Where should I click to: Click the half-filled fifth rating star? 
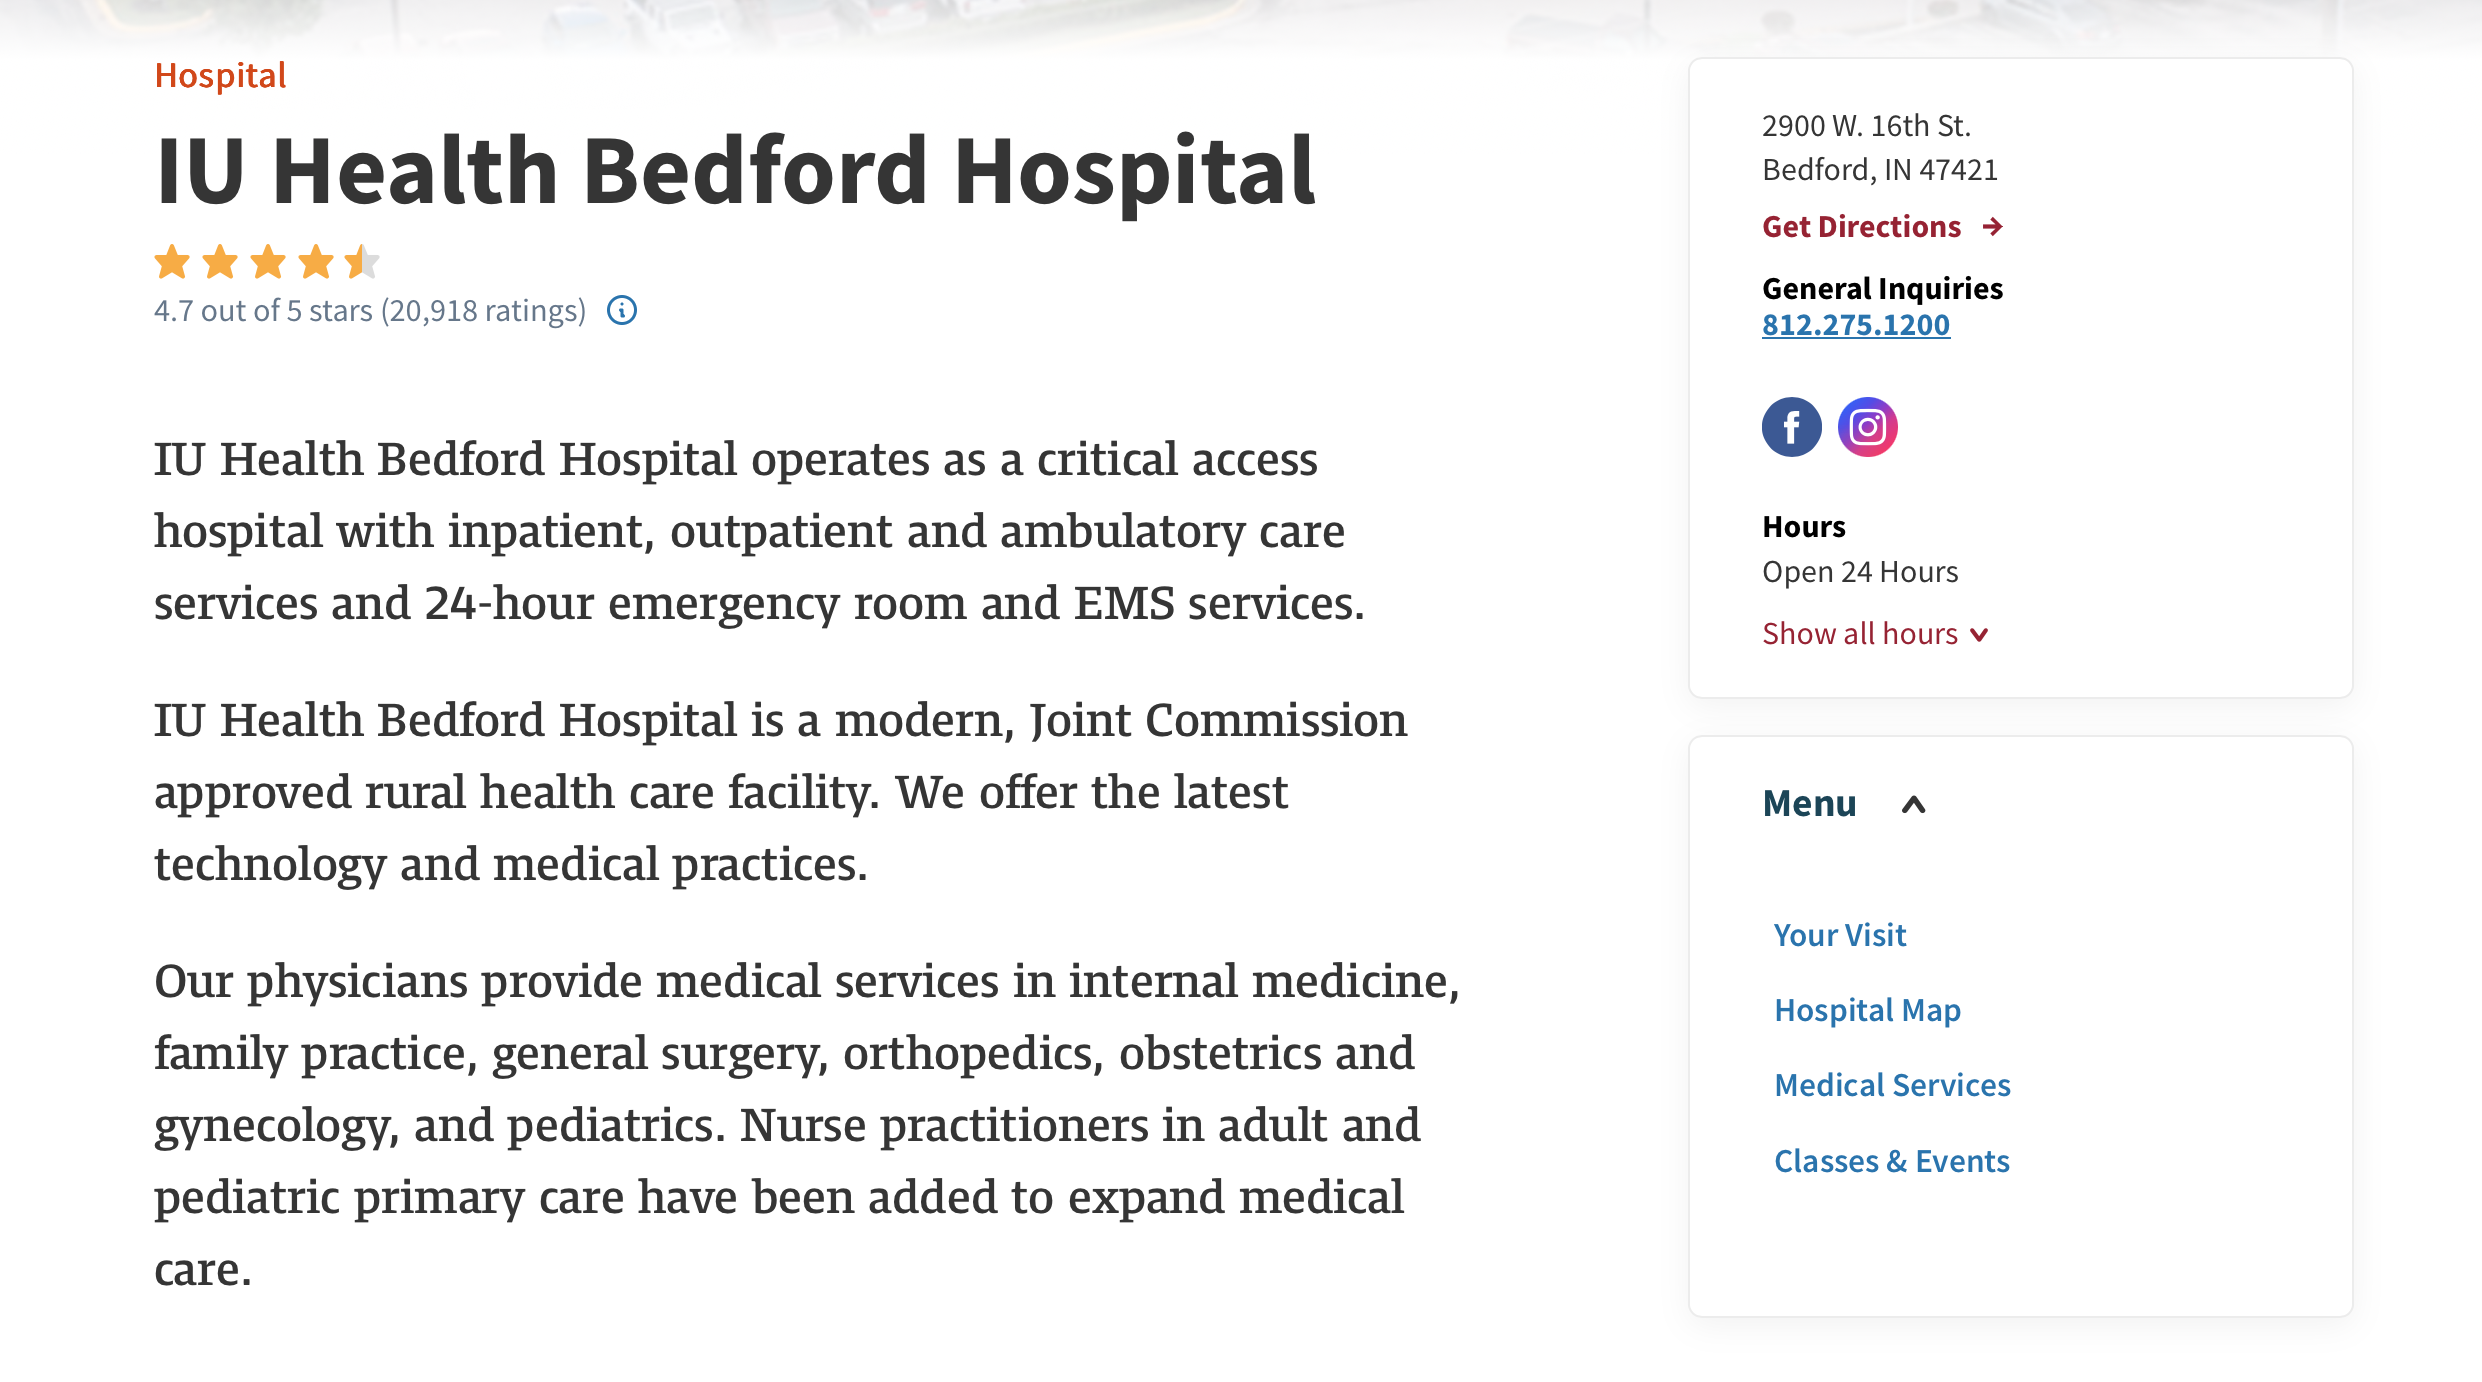pyautogui.click(x=361, y=262)
